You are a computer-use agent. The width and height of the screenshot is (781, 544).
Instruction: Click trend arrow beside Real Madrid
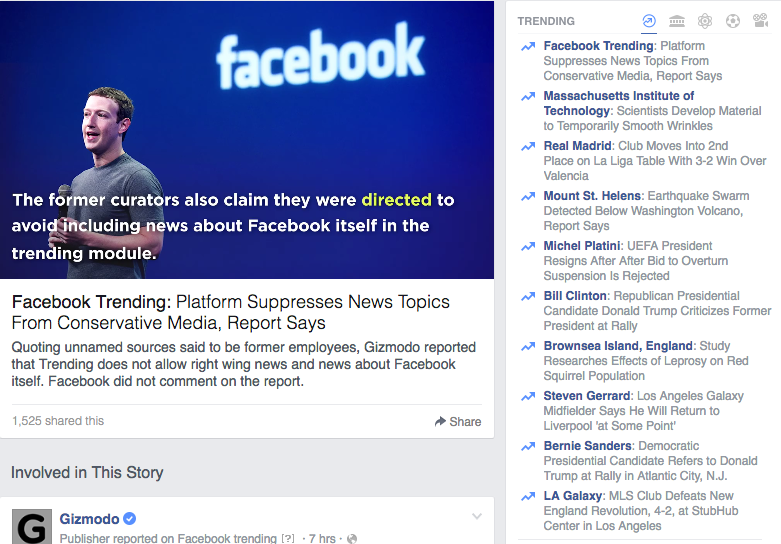[528, 146]
